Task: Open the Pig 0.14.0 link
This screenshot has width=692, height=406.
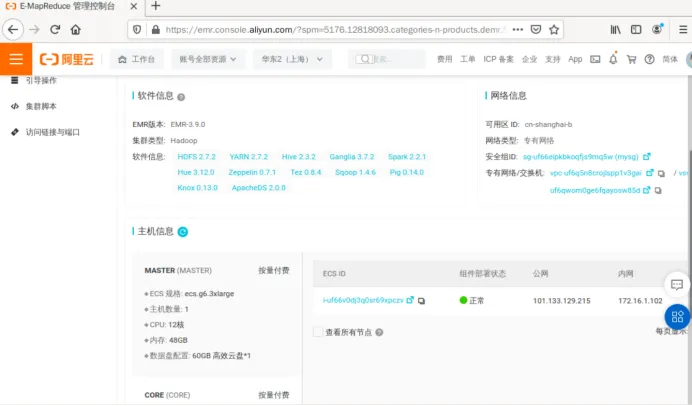Action: click(406, 172)
